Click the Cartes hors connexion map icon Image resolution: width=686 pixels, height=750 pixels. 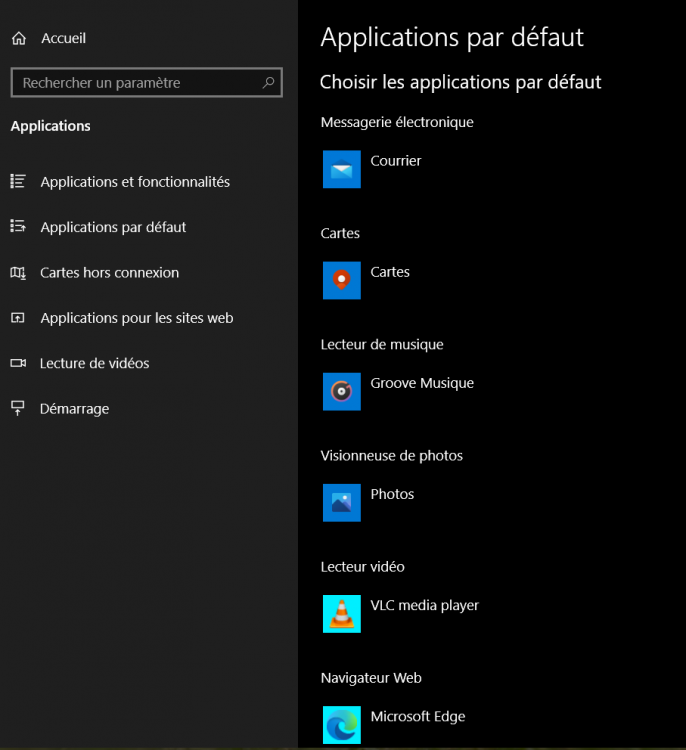click(18, 273)
